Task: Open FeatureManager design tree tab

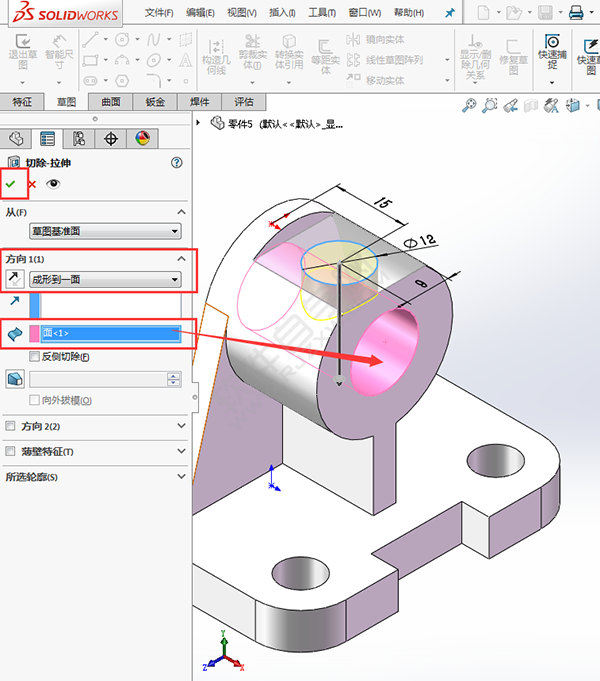Action: [16, 139]
